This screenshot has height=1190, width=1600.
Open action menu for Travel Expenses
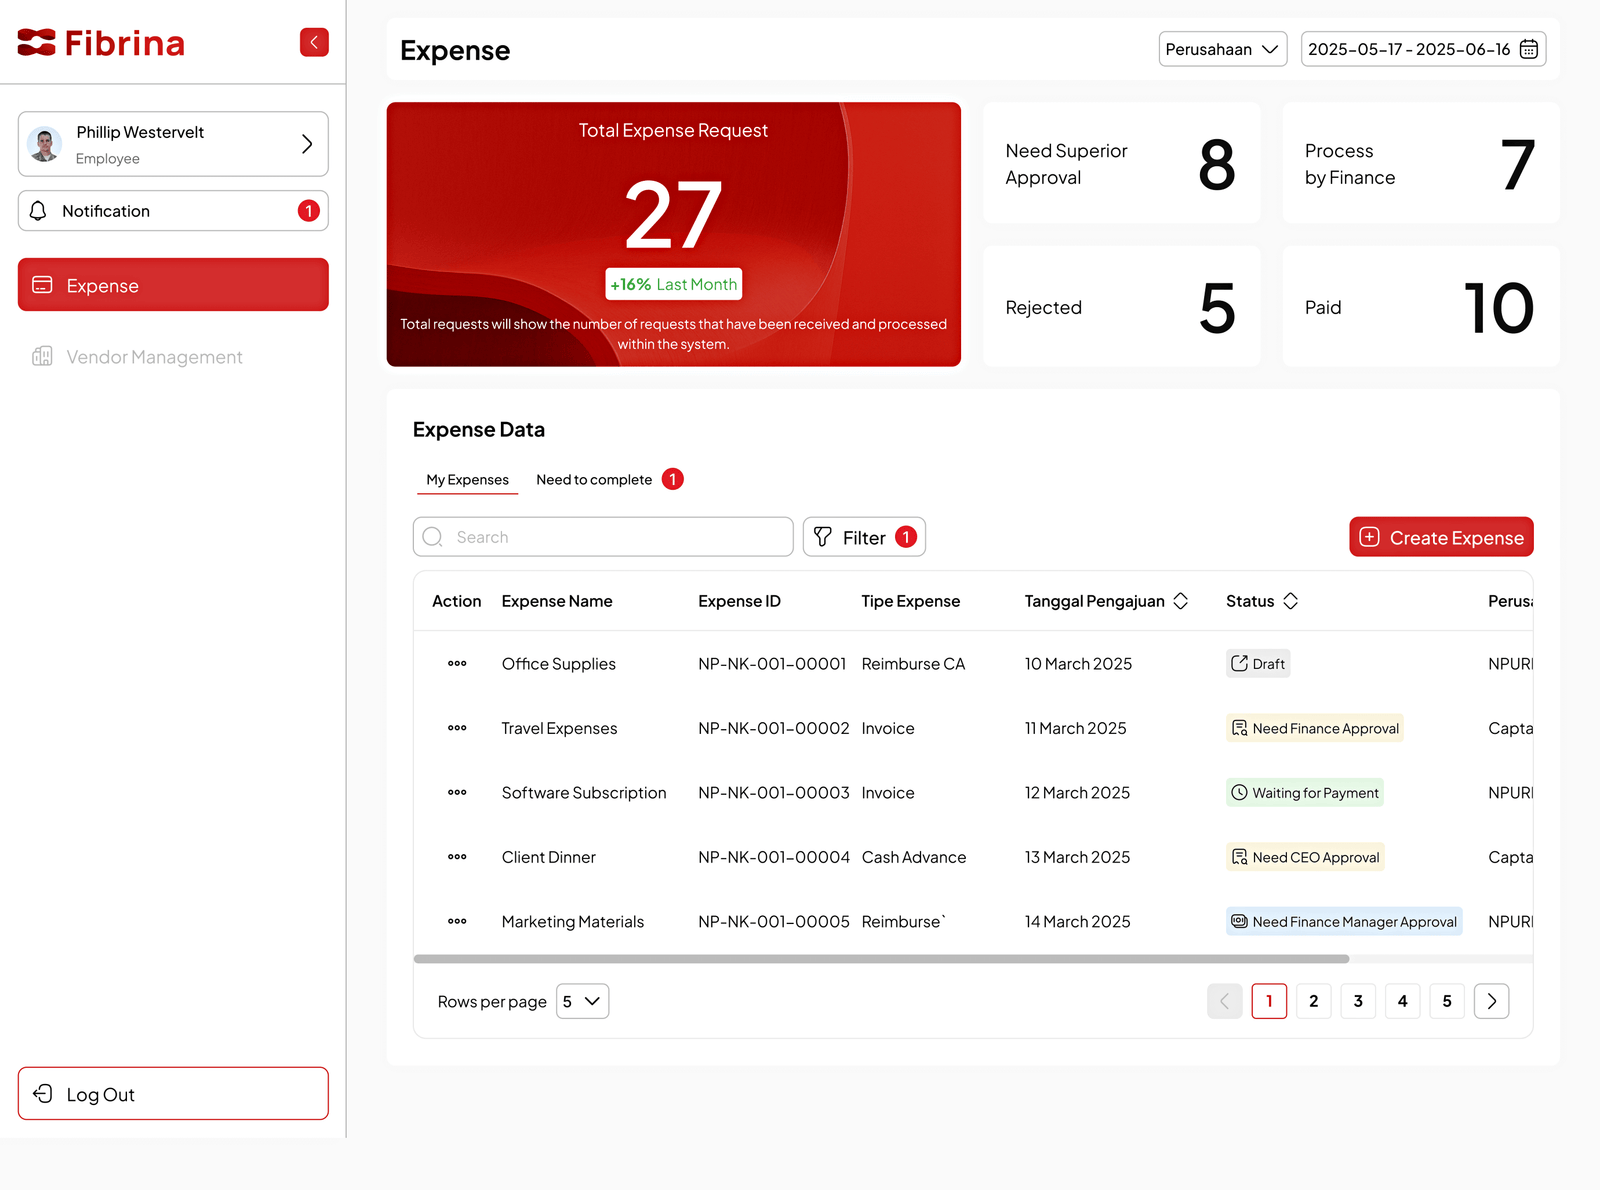[457, 728]
